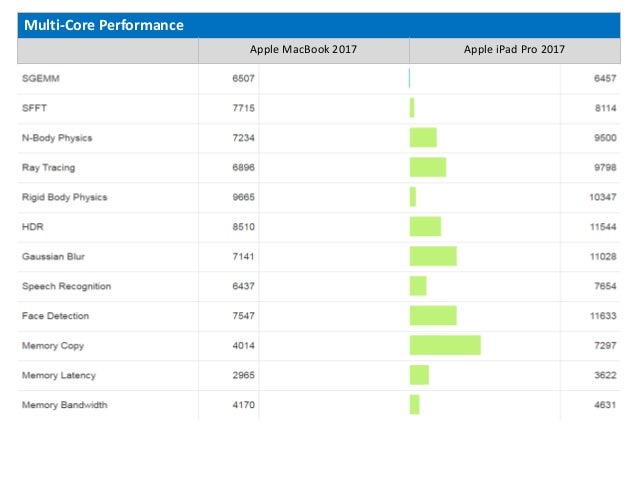Click the Multi-Core Performance header
The image size is (638, 479).
point(104,25)
